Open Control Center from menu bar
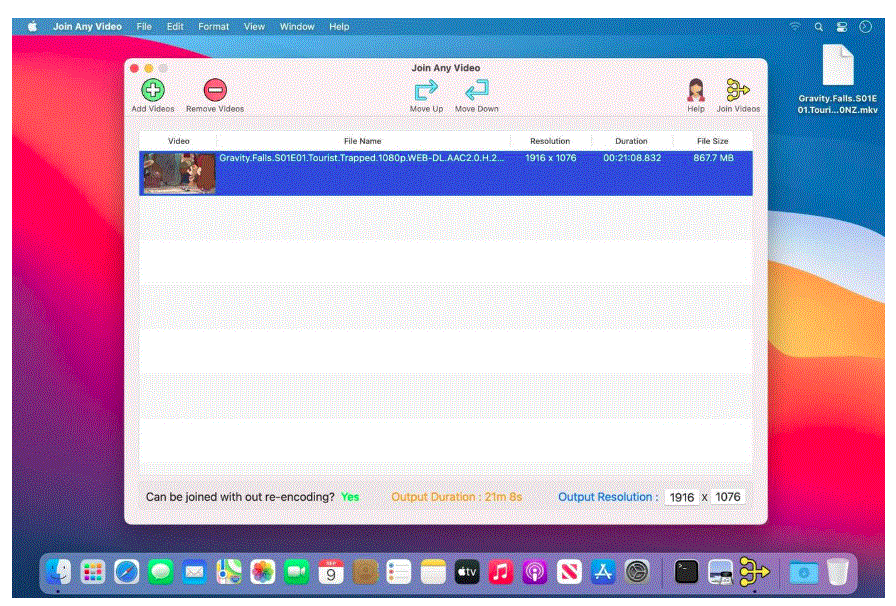 click(842, 27)
